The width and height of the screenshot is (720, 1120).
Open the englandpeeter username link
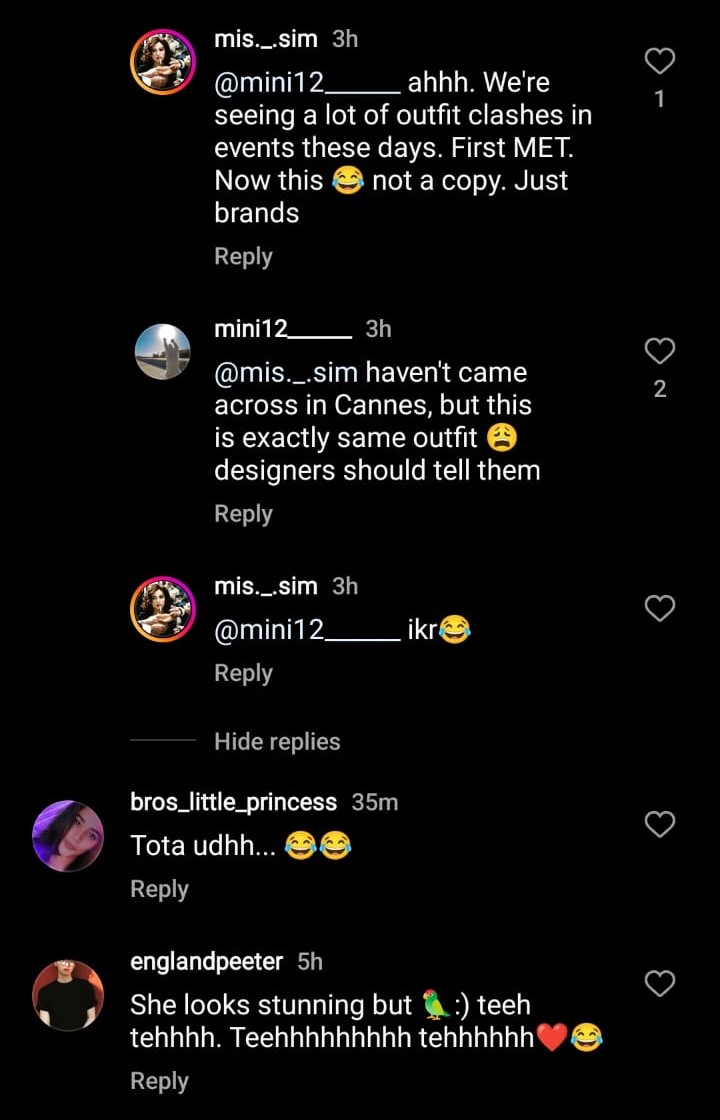pos(206,962)
